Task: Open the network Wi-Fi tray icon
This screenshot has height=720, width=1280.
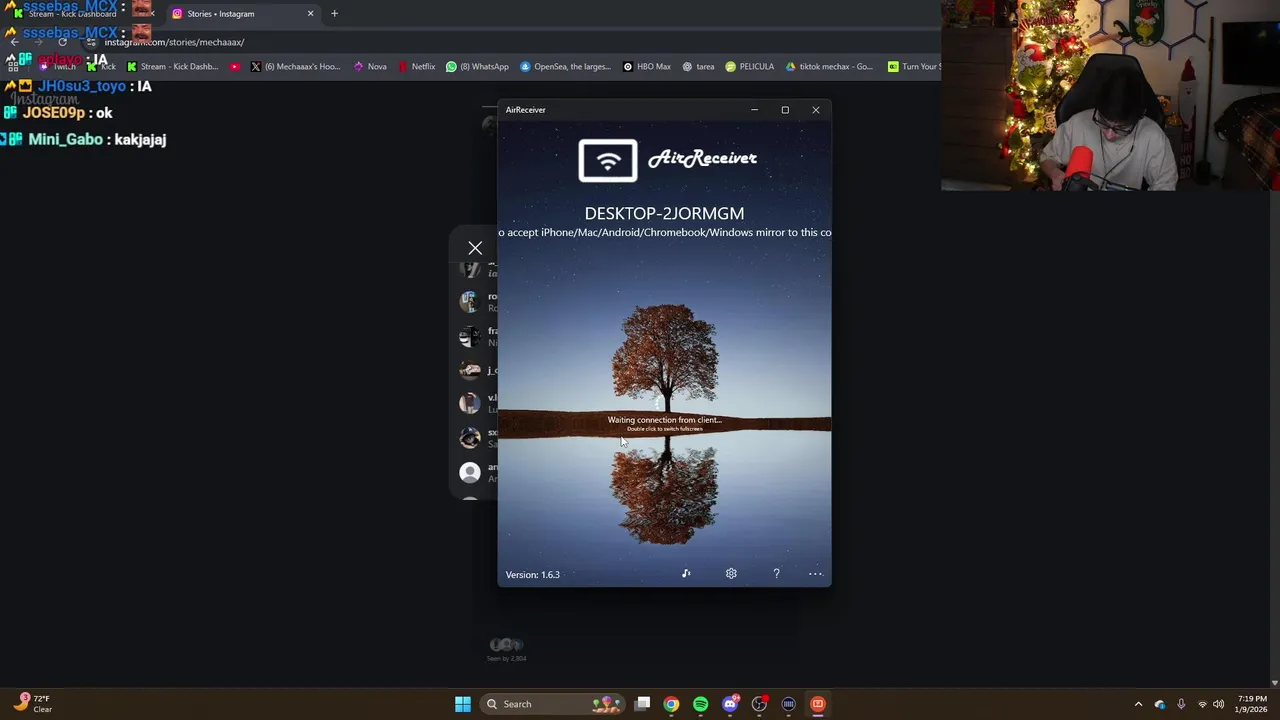Action: tap(1202, 704)
